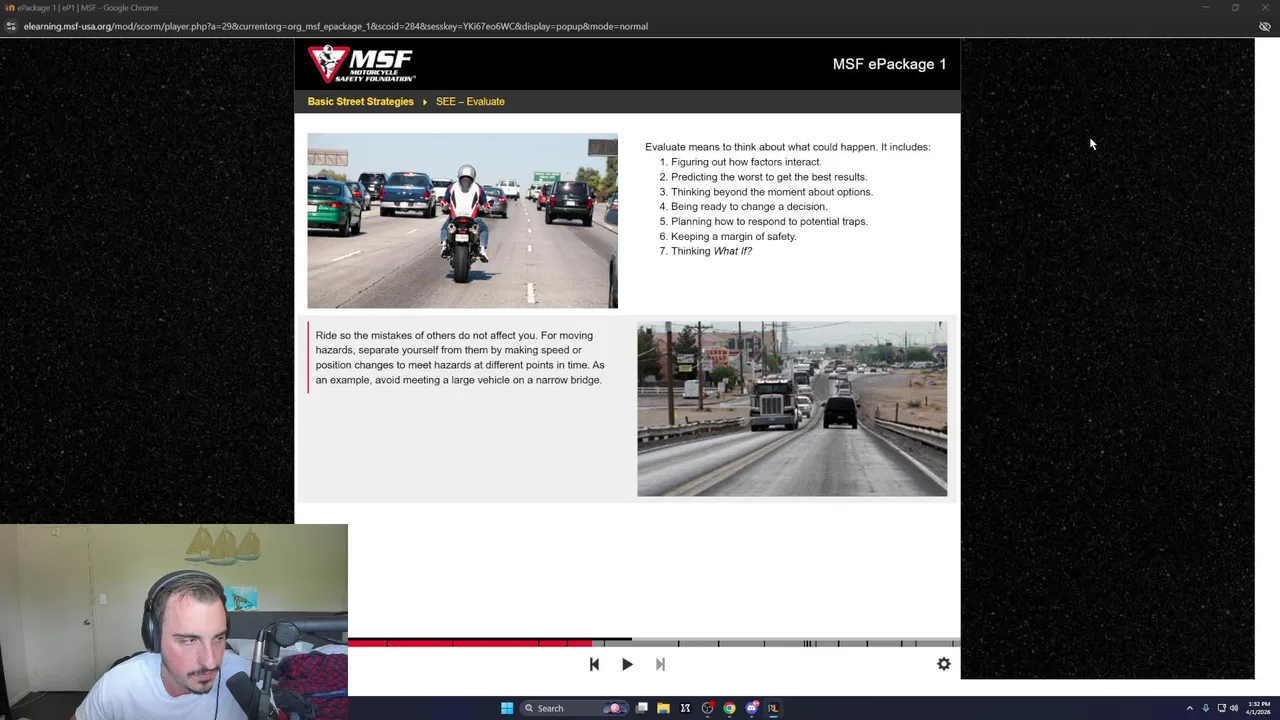This screenshot has width=1280, height=720.
Task: Open the player settings gear
Action: (x=943, y=664)
